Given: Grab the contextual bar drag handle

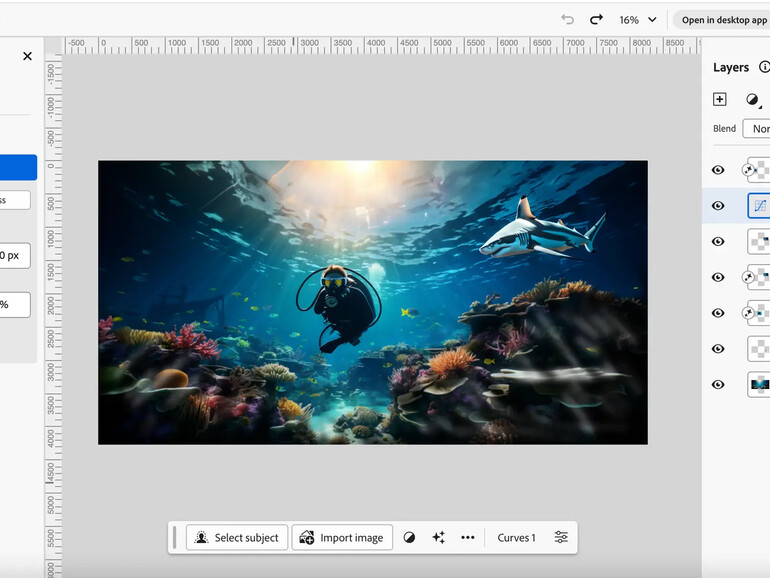Looking at the screenshot, I should 175,538.
